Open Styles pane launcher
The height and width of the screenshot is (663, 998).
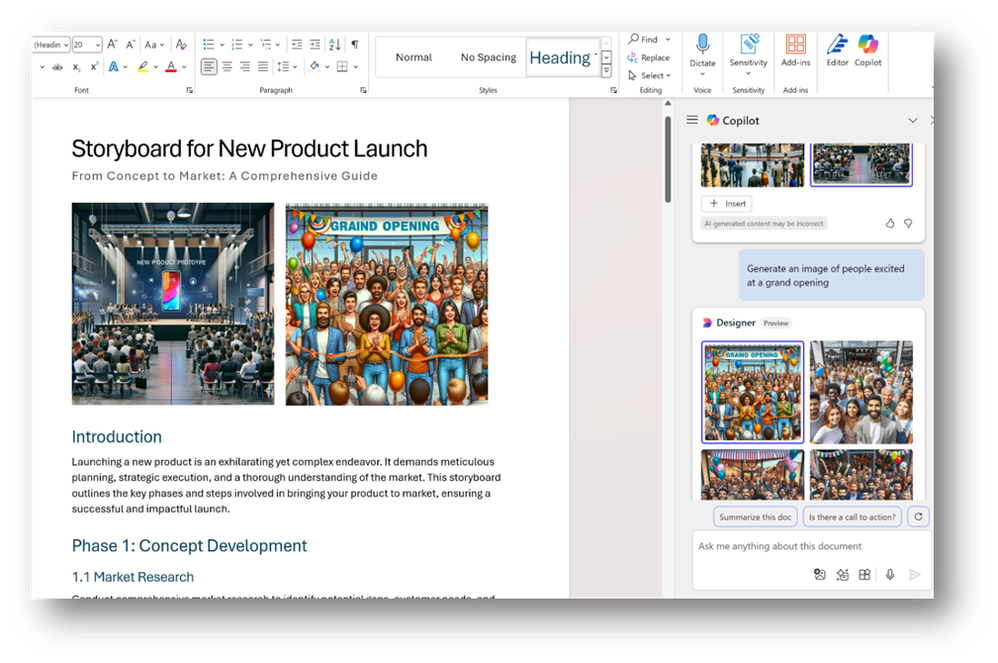click(614, 90)
